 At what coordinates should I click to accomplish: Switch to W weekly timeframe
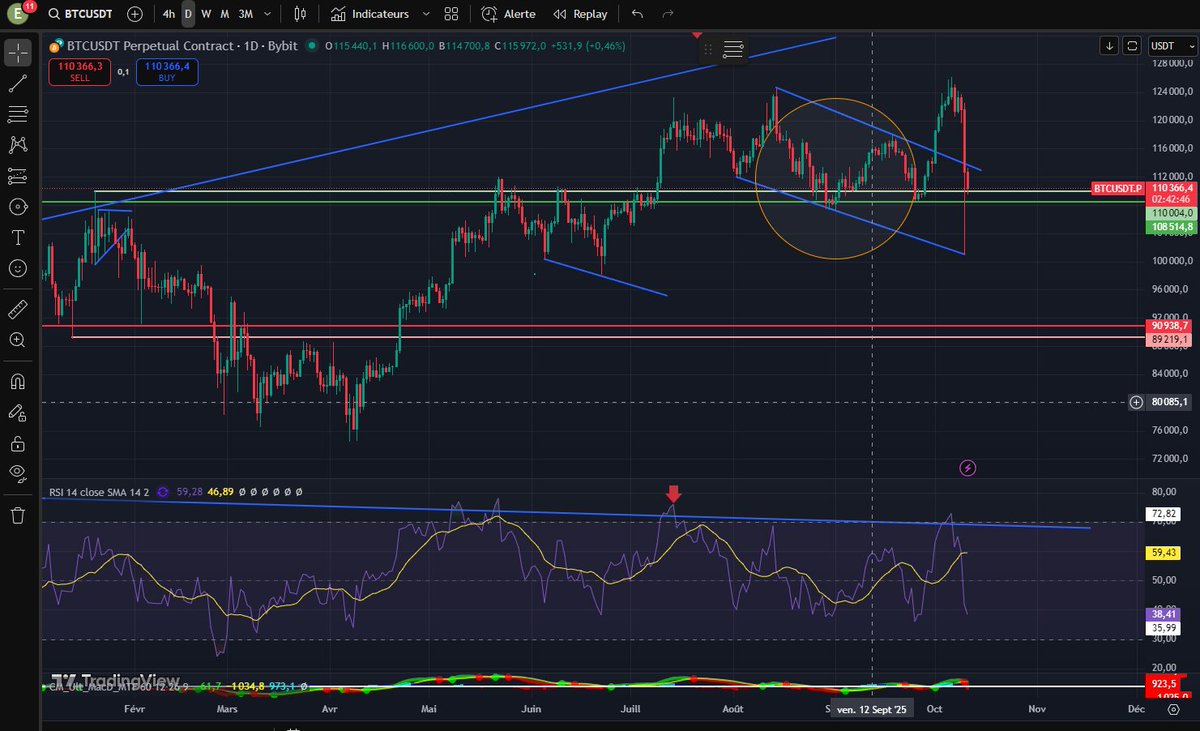click(206, 15)
